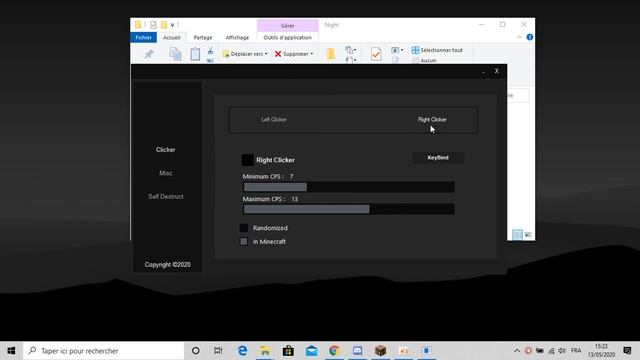
Task: Open the Mail app from taskbar
Action: 311,351
